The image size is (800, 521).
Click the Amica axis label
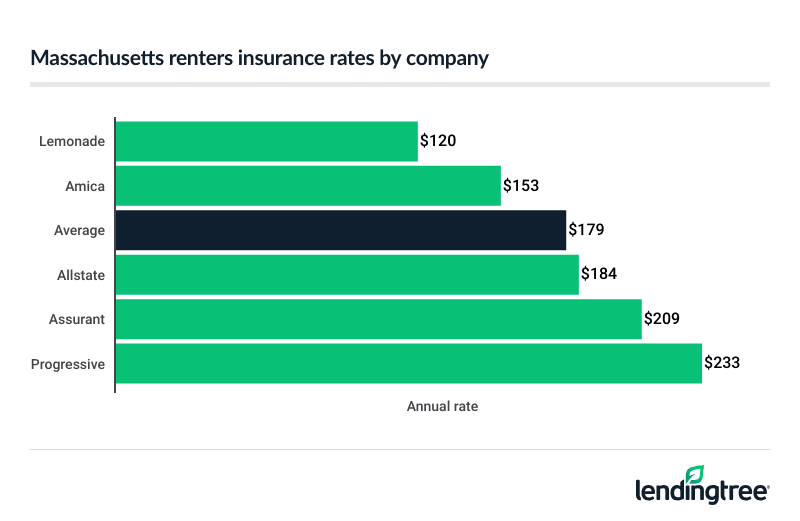click(86, 186)
